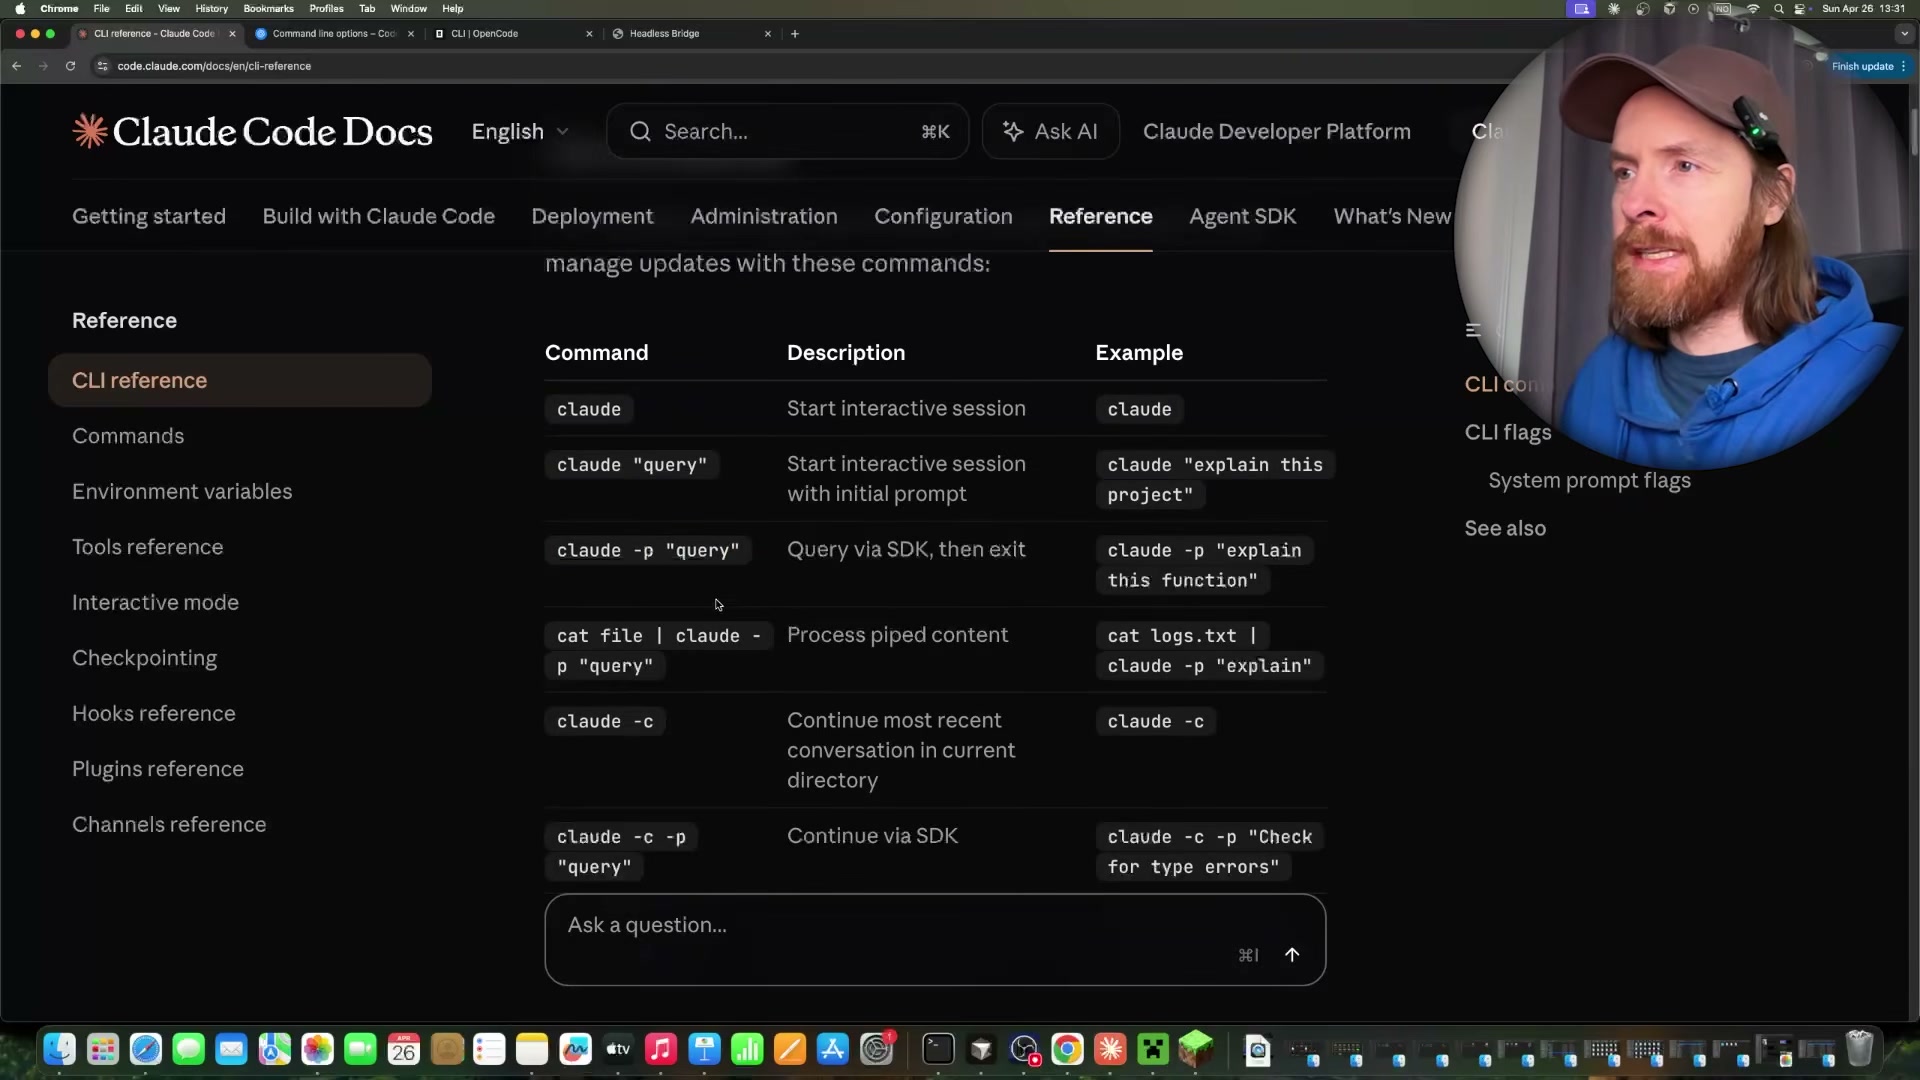This screenshot has height=1080, width=1920.
Task: Switch to Build with Claude Code tab
Action: tap(378, 216)
